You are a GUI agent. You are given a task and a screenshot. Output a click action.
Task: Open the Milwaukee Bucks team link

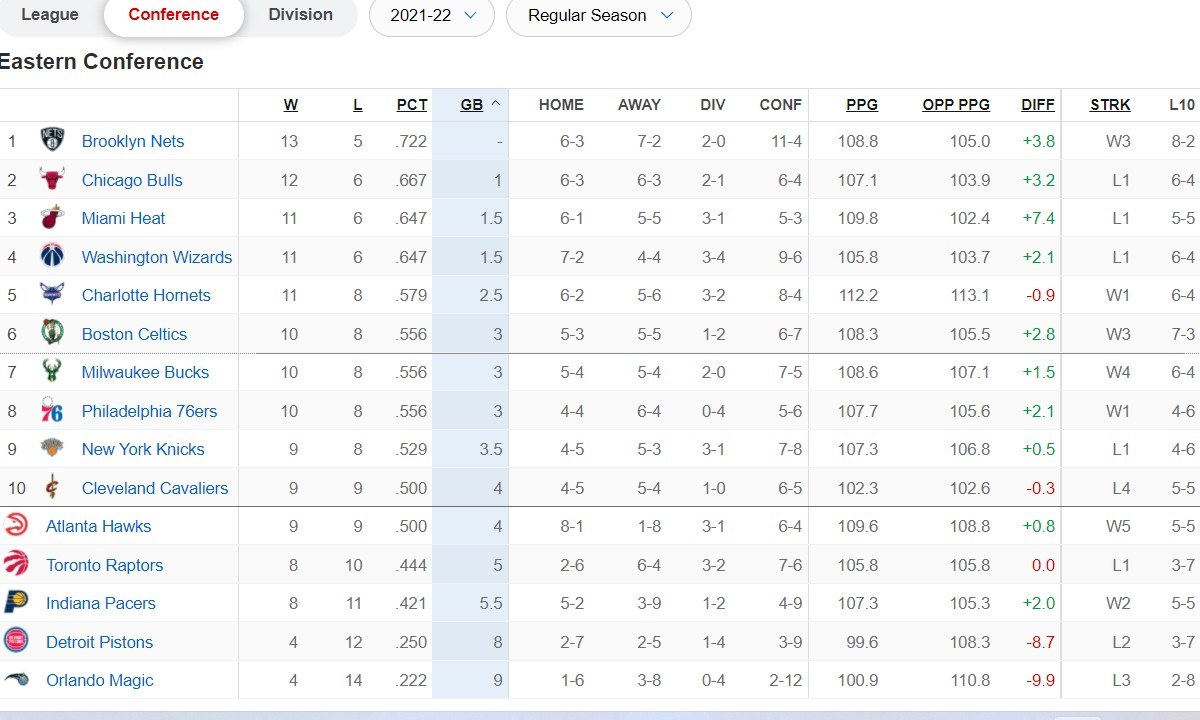click(x=145, y=372)
